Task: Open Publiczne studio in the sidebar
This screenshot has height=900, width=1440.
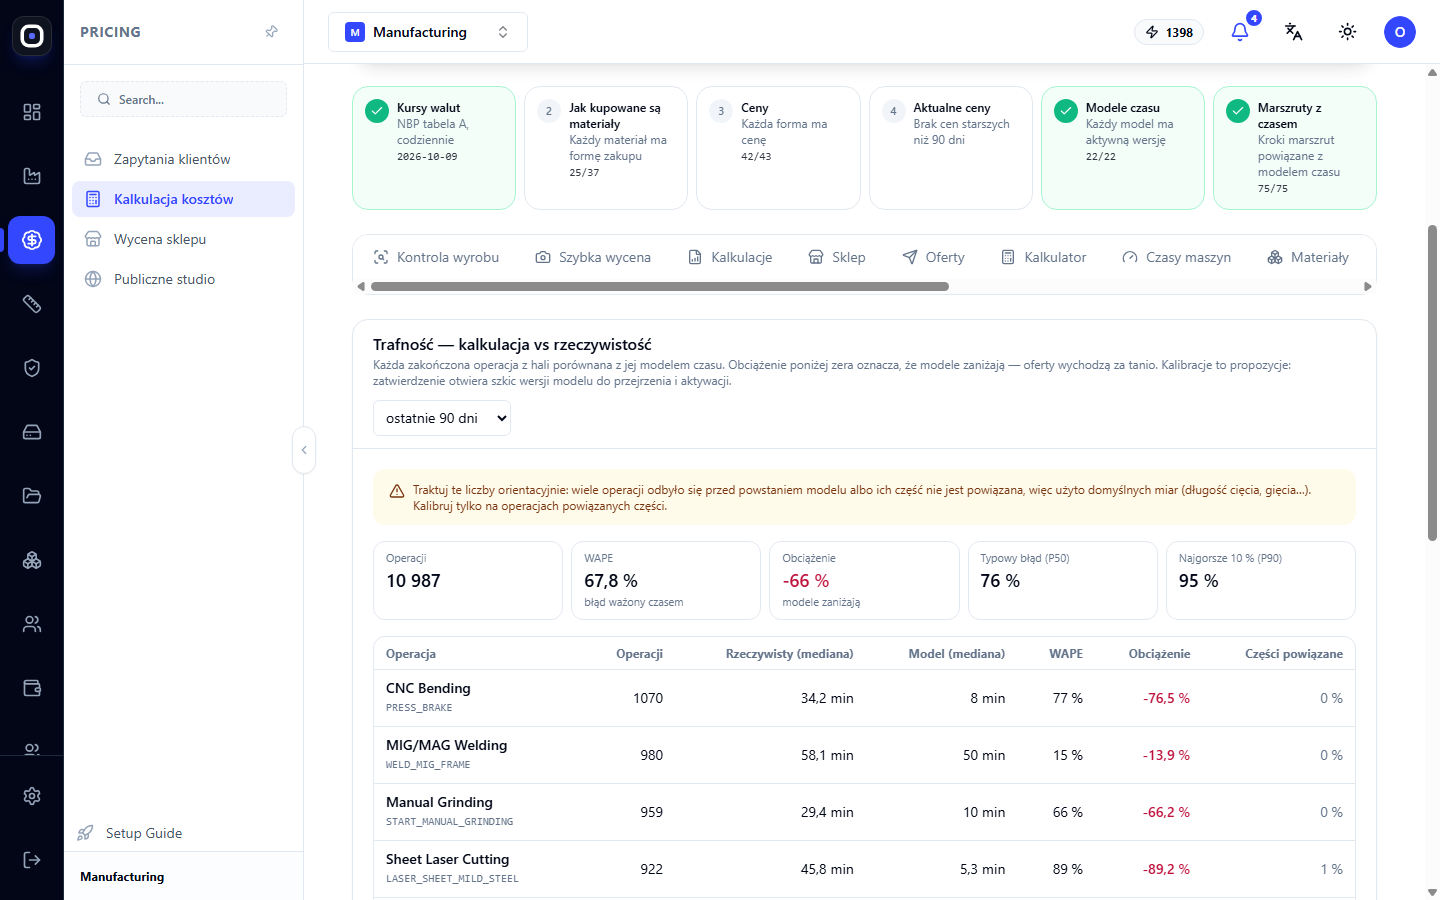Action: click(184, 279)
